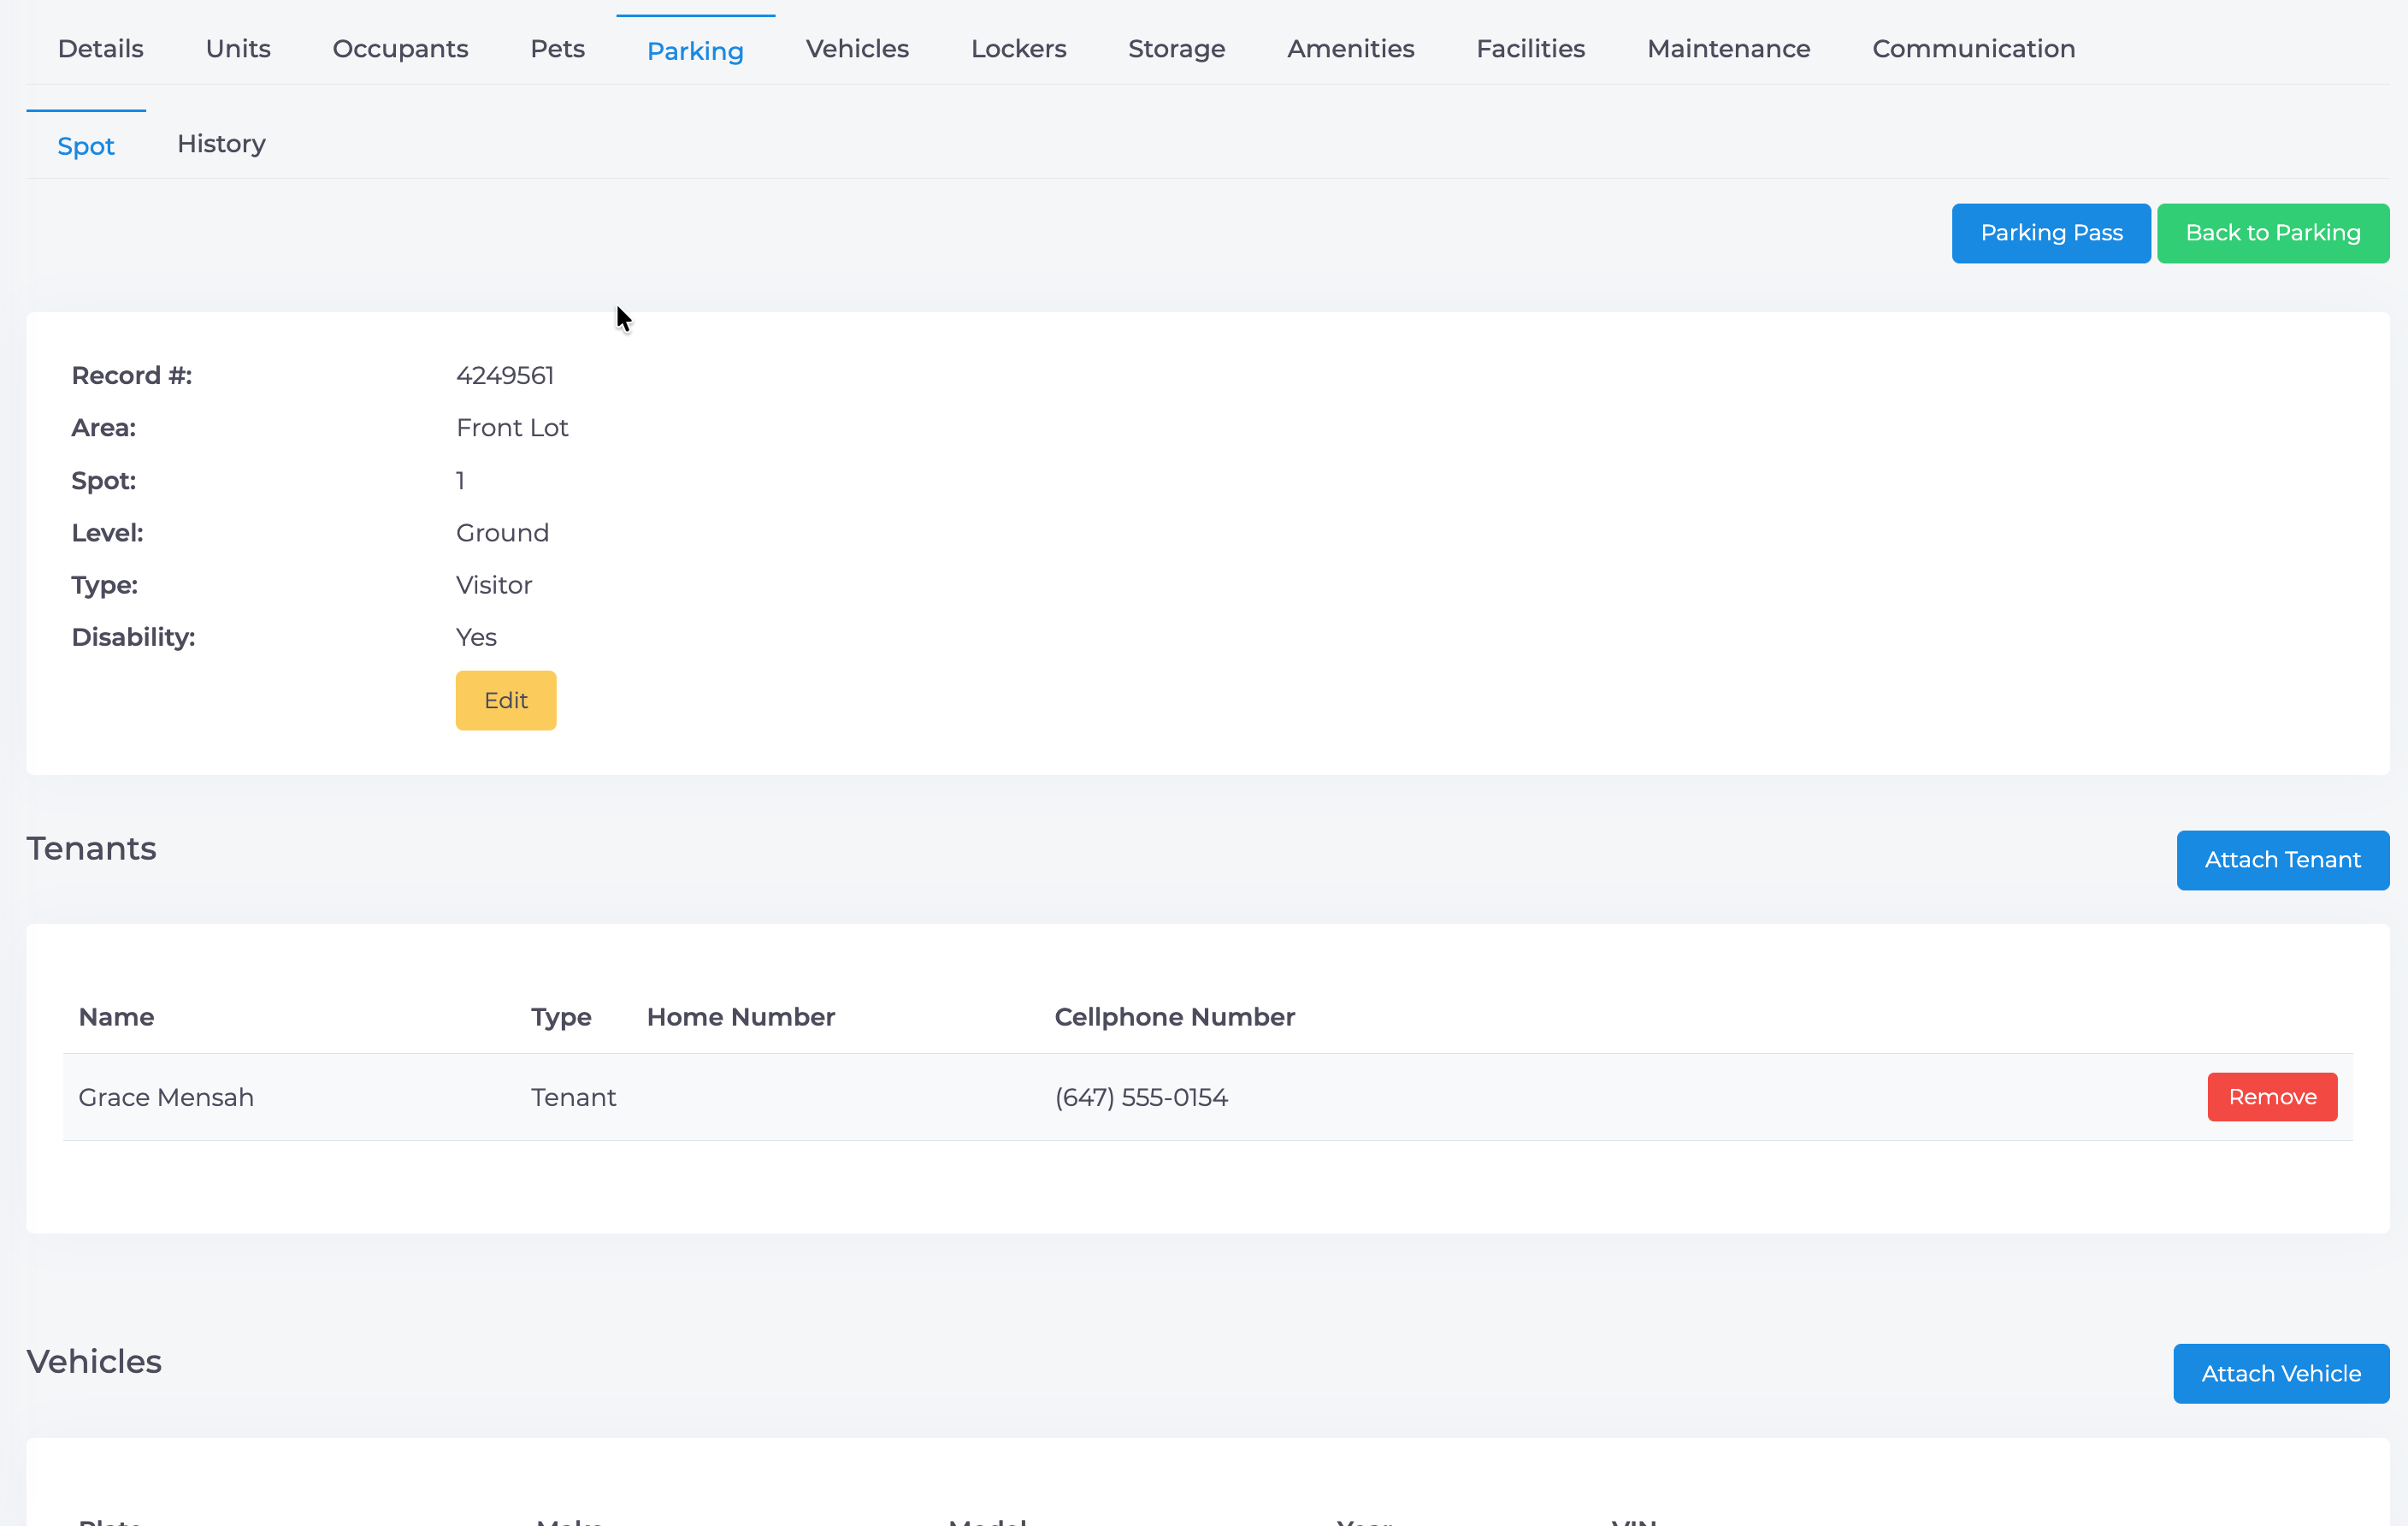Click the Disability value Yes
This screenshot has height=1526, width=2408.
[476, 637]
